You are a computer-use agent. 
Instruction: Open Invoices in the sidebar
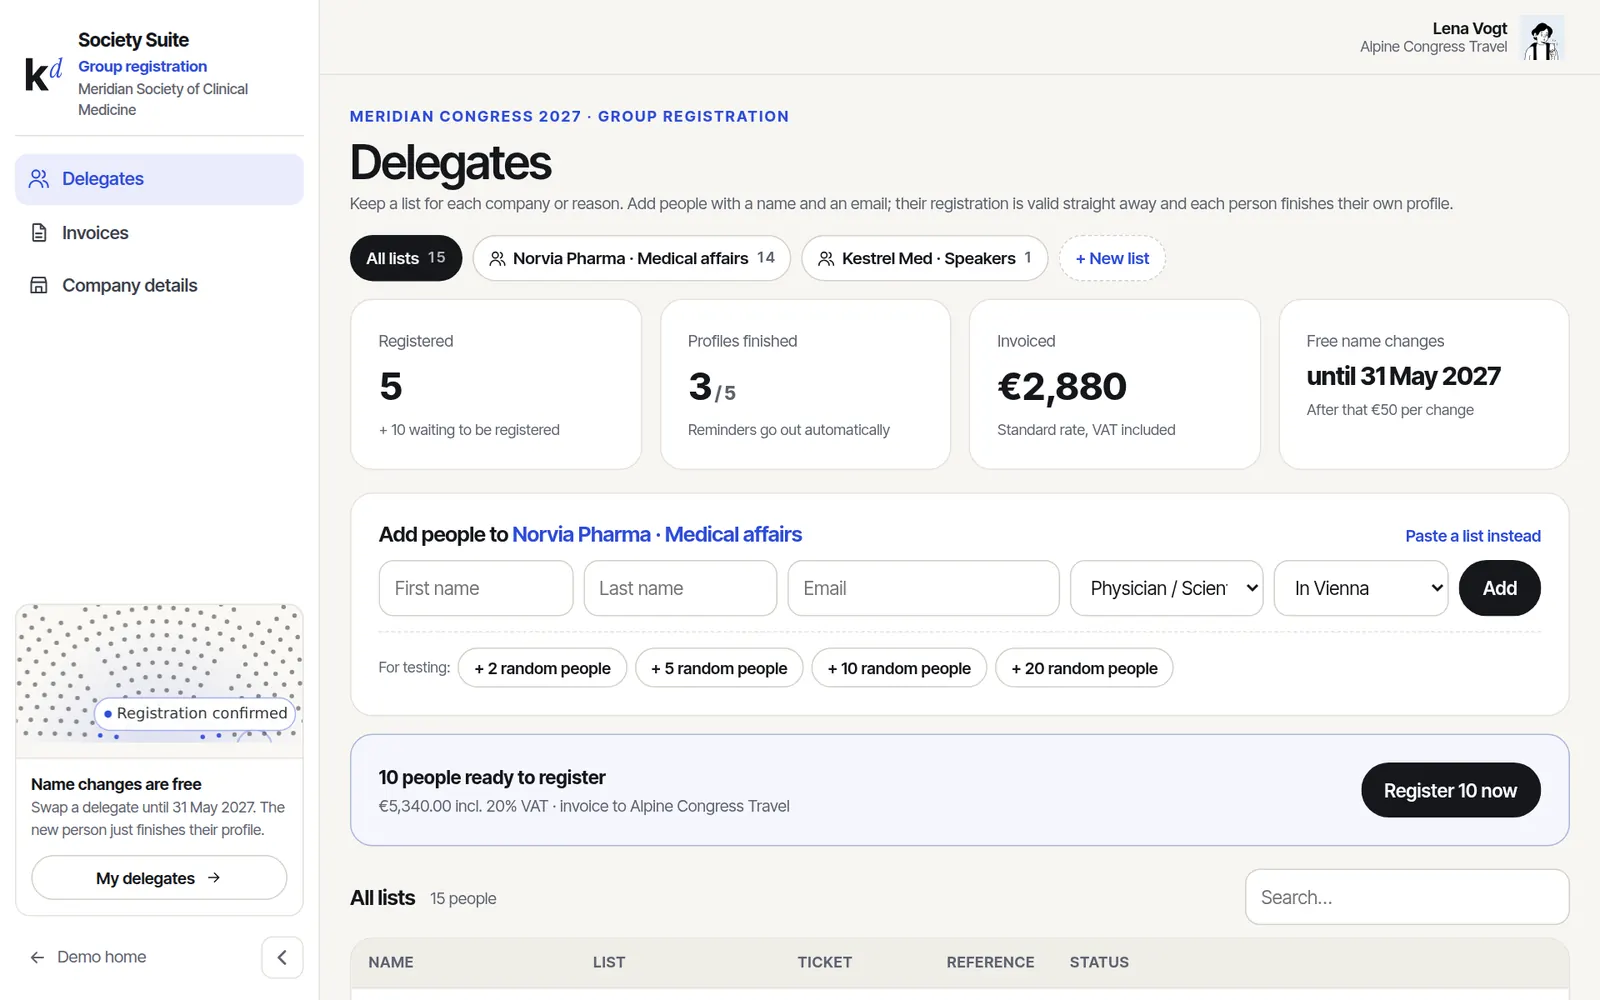tap(159, 233)
